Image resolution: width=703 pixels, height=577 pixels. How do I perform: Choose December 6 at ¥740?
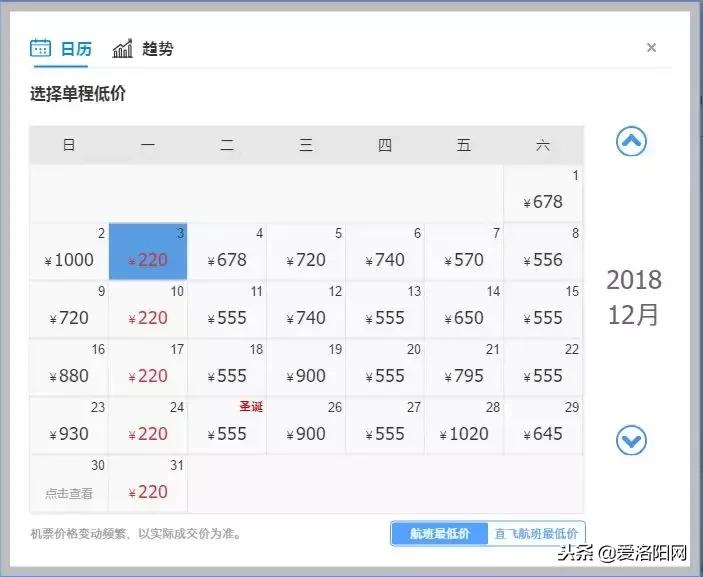[x=385, y=252]
